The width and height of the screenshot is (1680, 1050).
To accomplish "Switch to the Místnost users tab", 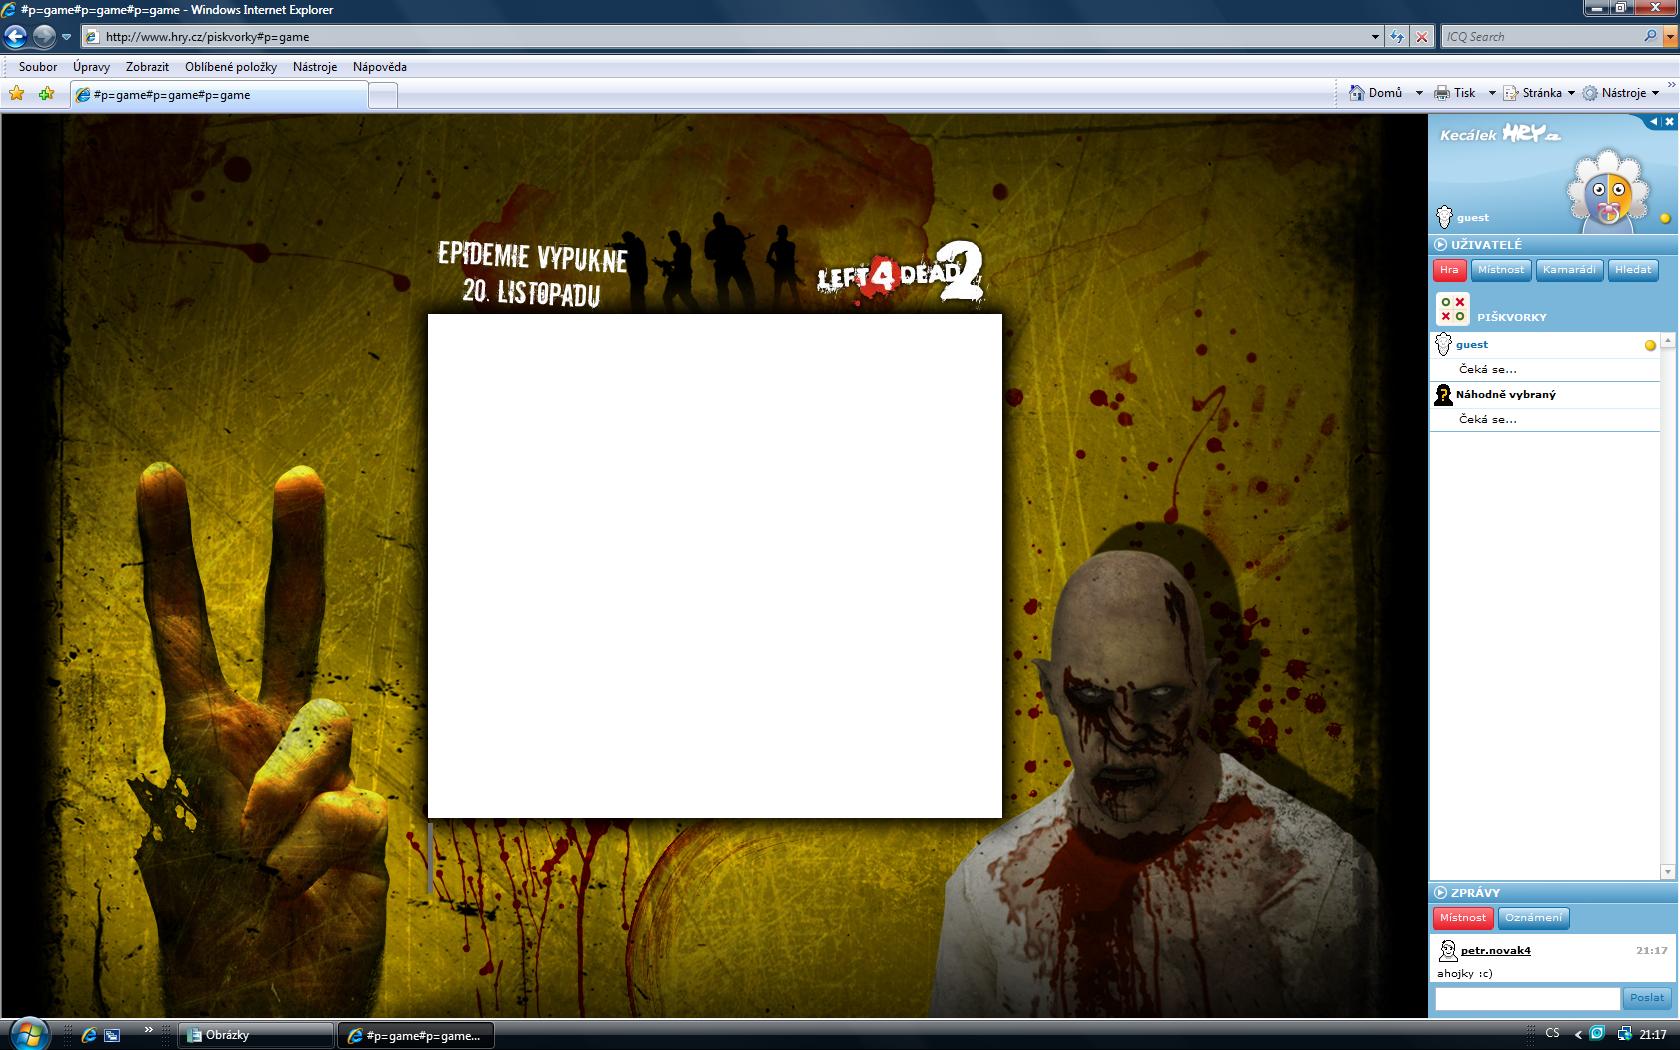I will (x=1501, y=270).
